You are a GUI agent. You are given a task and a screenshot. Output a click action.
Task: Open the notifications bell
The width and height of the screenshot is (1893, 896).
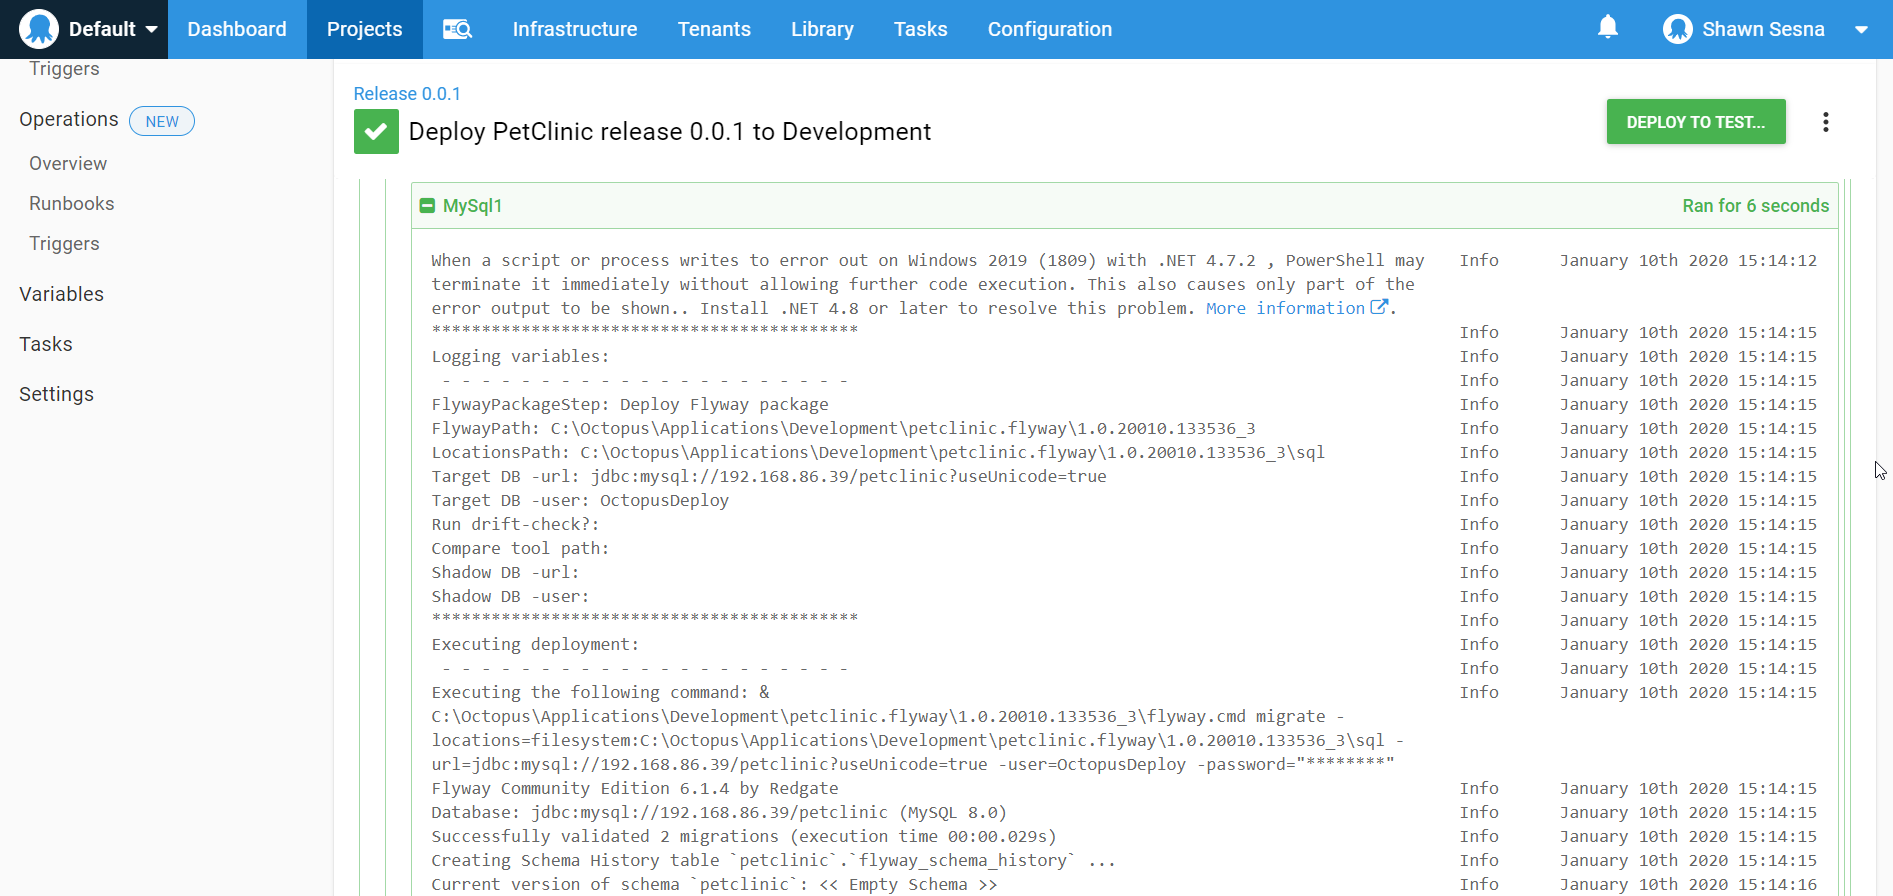(x=1607, y=28)
